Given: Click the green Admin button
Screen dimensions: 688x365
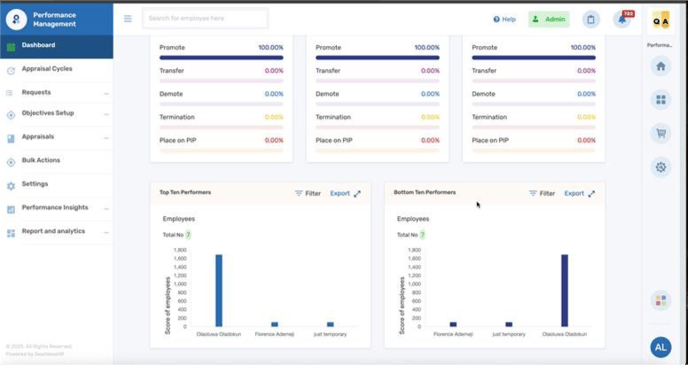Looking at the screenshot, I should click(x=549, y=19).
